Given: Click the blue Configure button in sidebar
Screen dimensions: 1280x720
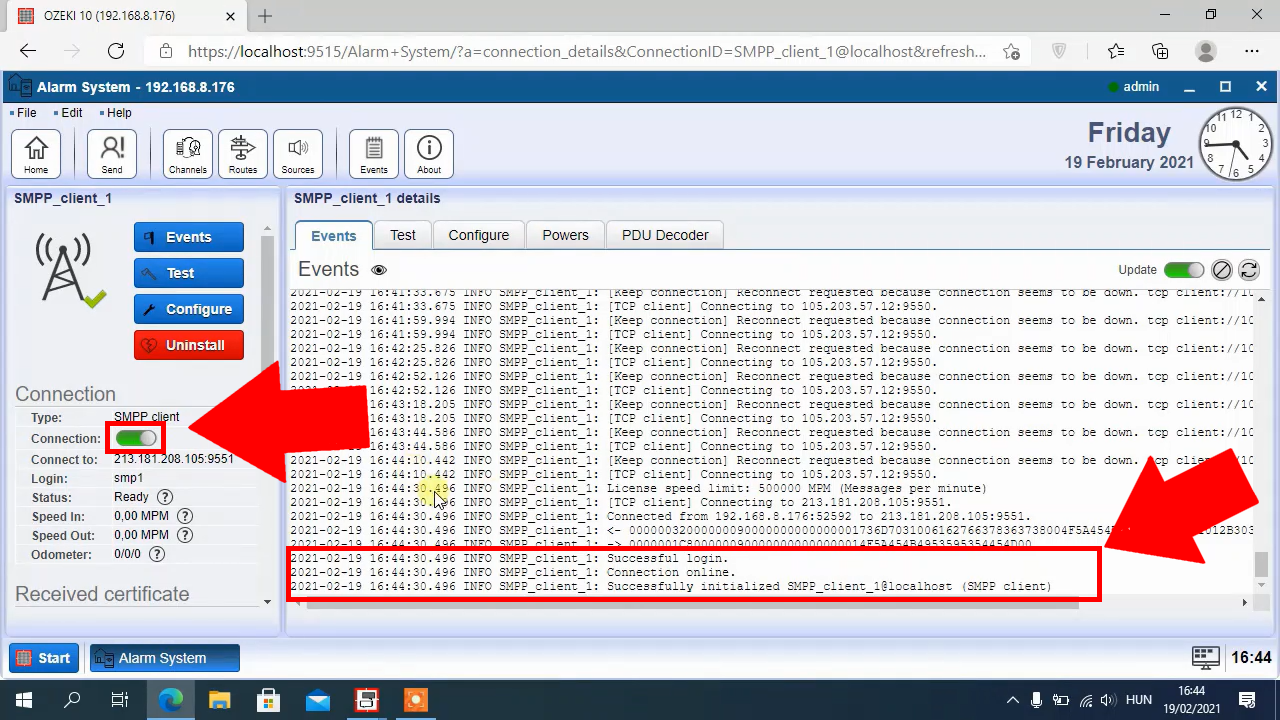Looking at the screenshot, I should pyautogui.click(x=189, y=309).
